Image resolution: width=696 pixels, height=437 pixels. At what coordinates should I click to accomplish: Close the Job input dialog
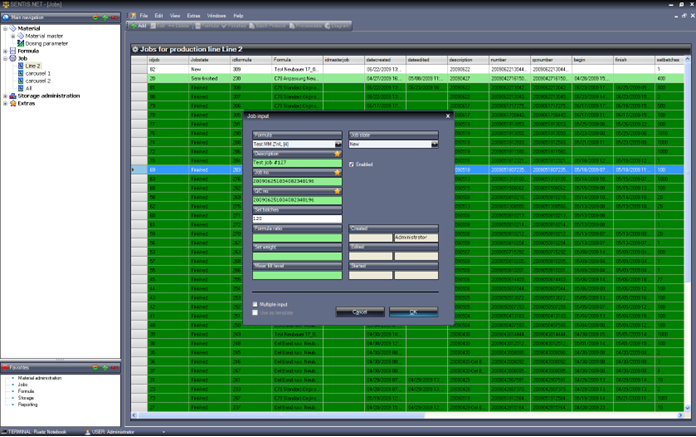pos(447,116)
